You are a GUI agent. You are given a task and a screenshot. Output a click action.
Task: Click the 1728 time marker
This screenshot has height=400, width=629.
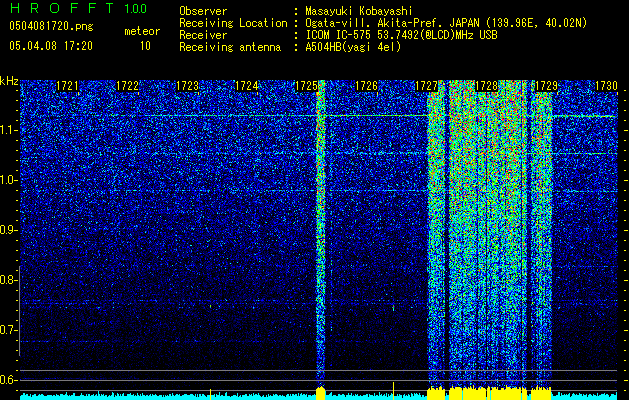pyautogui.click(x=486, y=86)
